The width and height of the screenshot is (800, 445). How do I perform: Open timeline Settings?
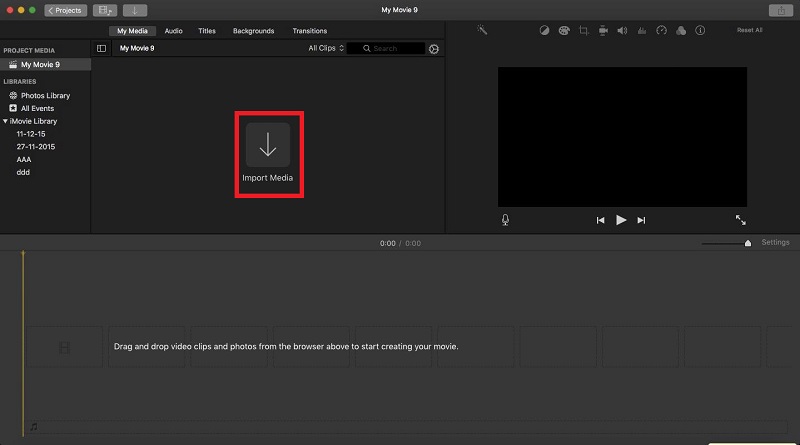click(x=775, y=242)
